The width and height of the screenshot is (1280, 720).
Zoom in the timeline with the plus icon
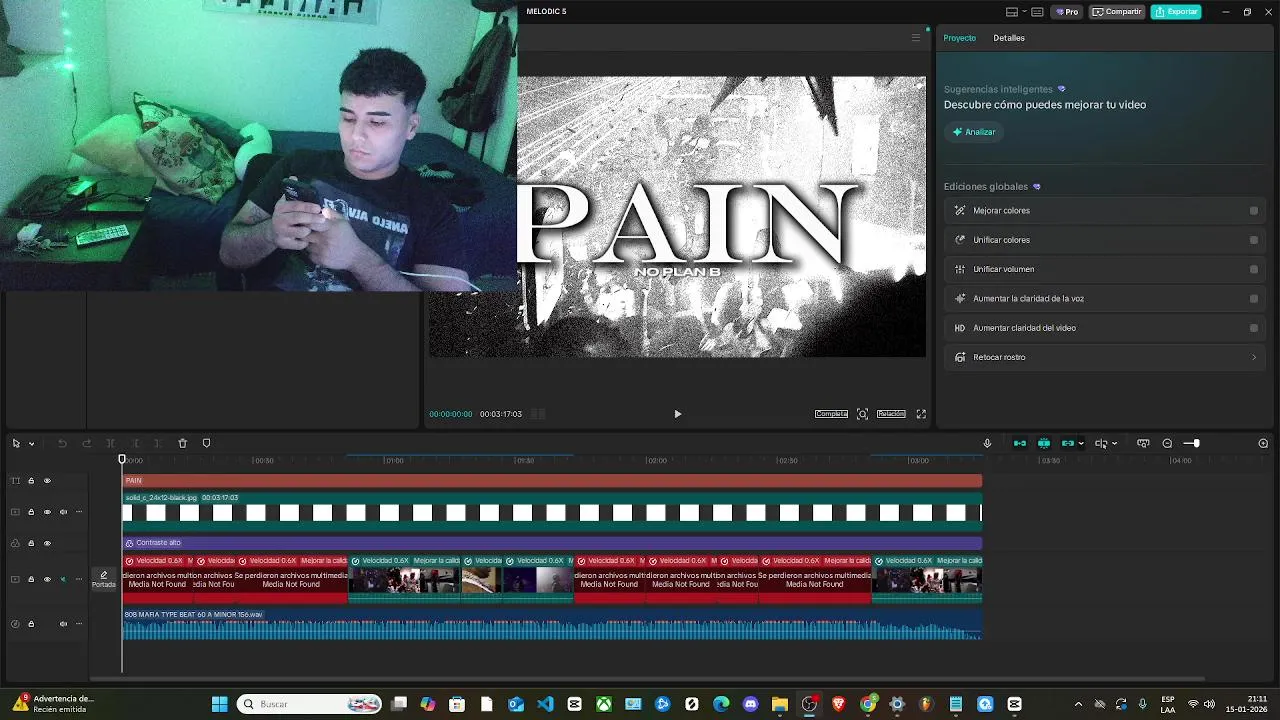(x=1263, y=443)
